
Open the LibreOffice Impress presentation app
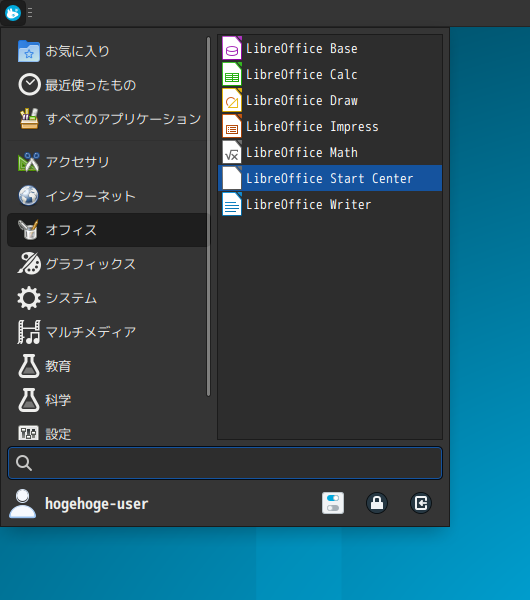(330, 127)
